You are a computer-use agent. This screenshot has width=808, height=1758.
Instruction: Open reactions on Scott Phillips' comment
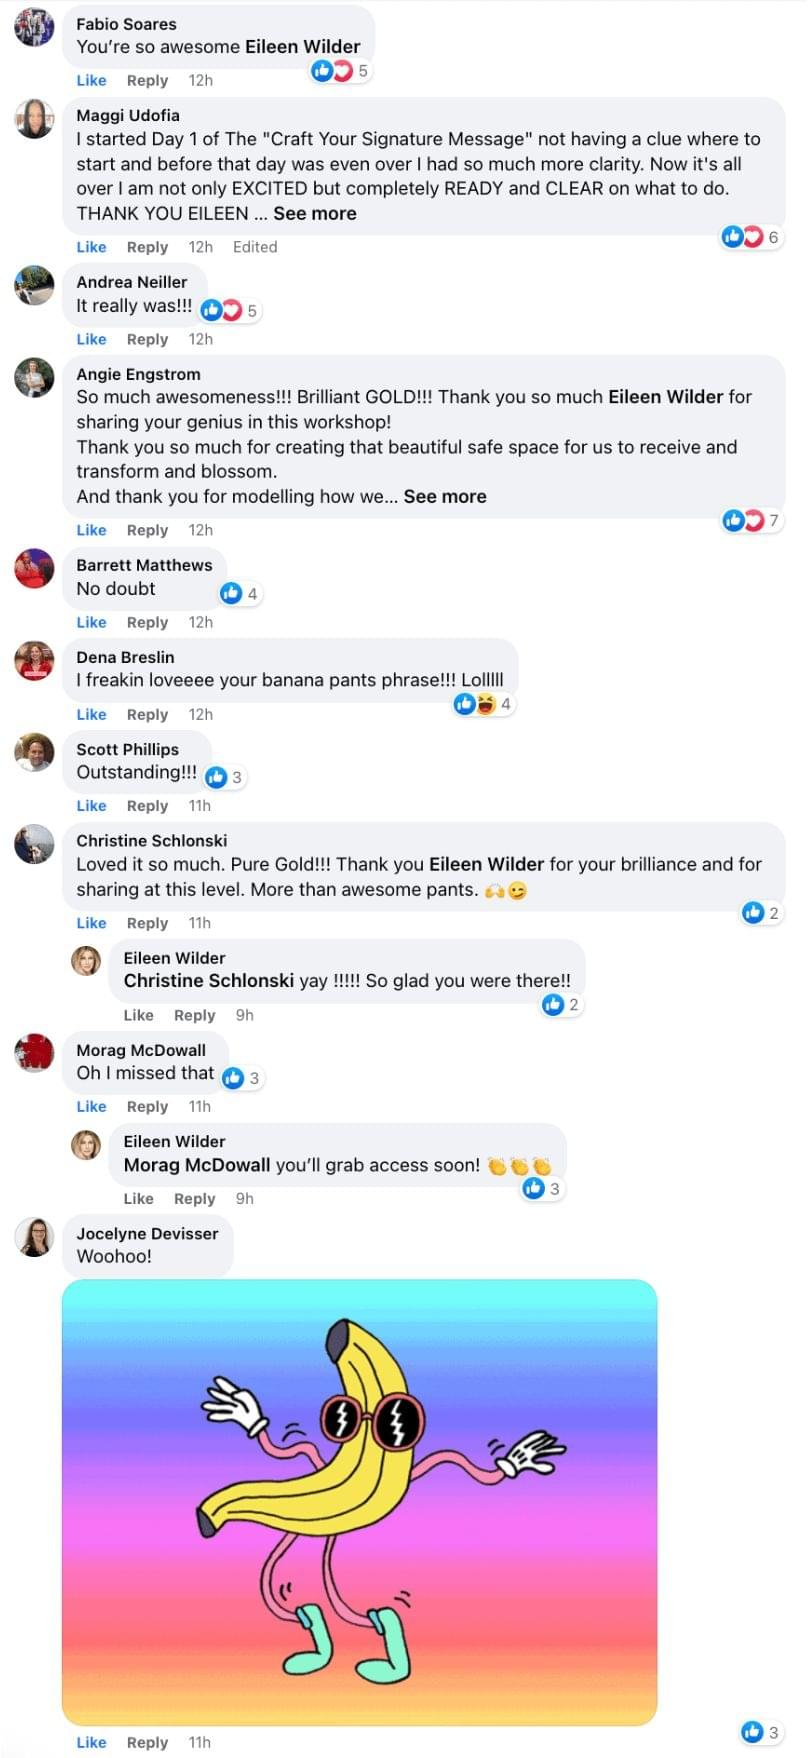tap(225, 777)
